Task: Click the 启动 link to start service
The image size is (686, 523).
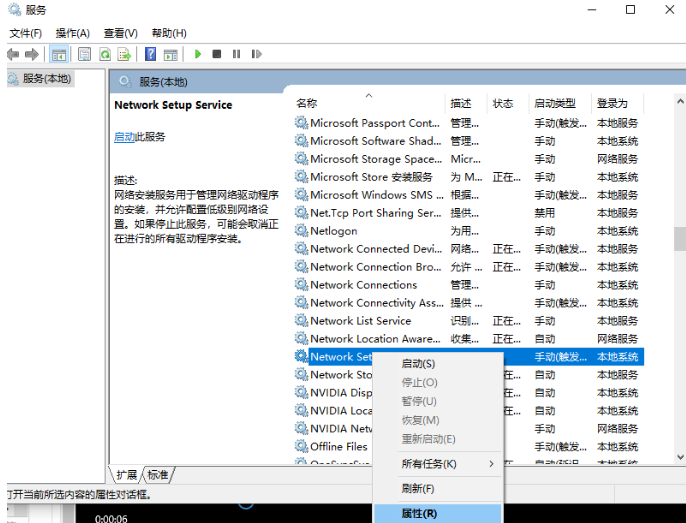Action: [x=124, y=137]
